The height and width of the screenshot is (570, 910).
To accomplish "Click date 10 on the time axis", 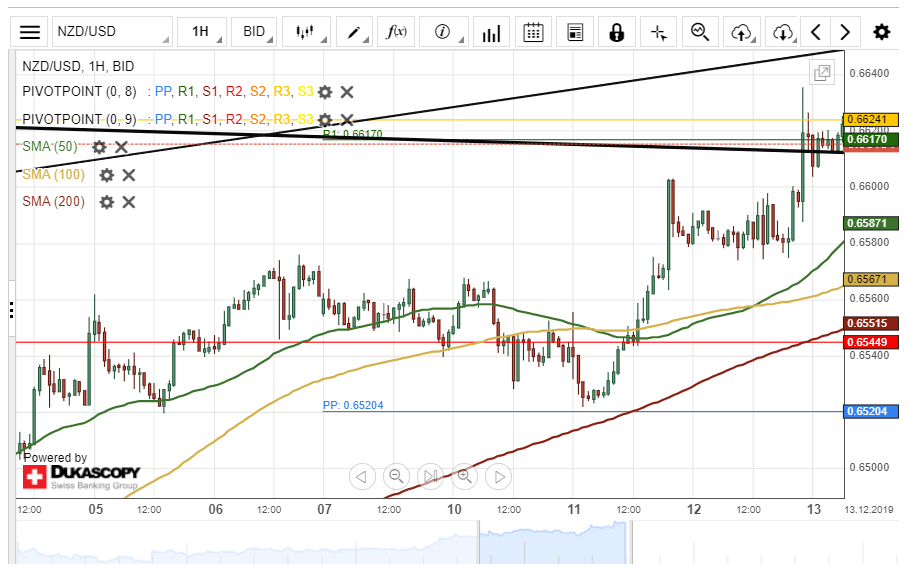I will click(x=454, y=510).
